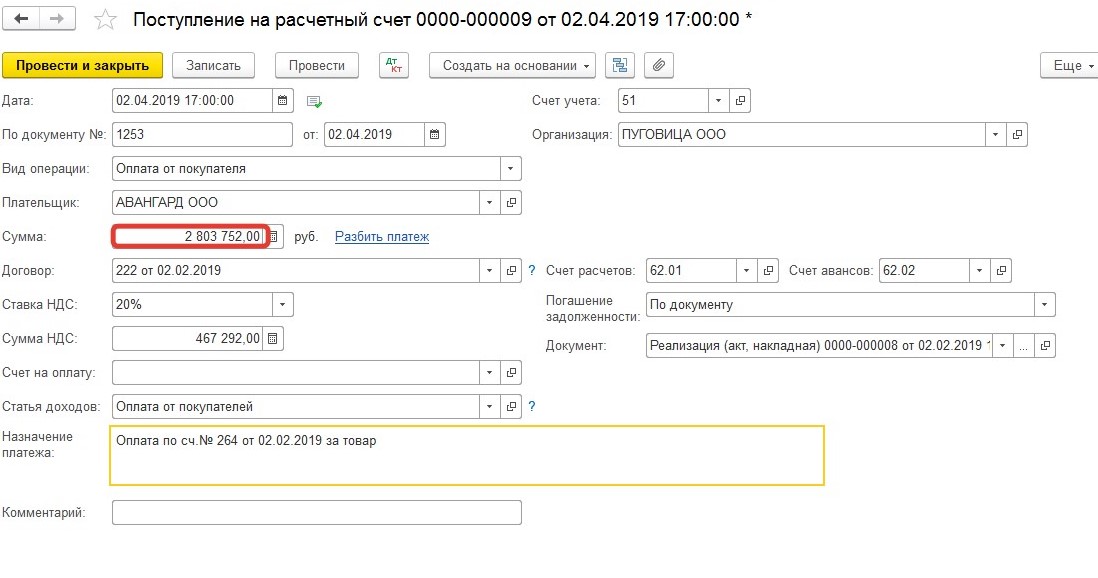Open the Еще menu

pyautogui.click(x=1069, y=65)
